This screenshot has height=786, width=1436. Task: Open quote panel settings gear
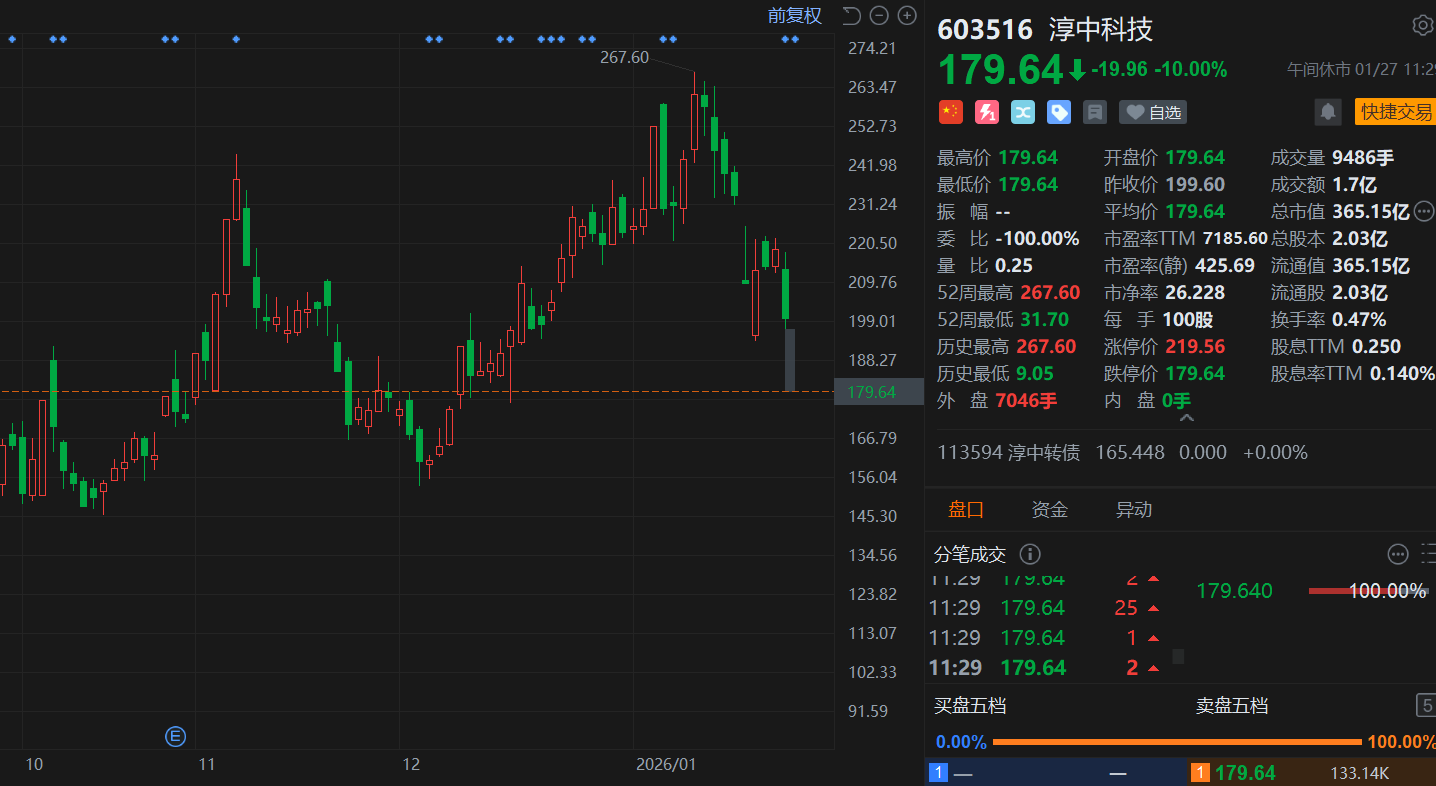(1422, 26)
